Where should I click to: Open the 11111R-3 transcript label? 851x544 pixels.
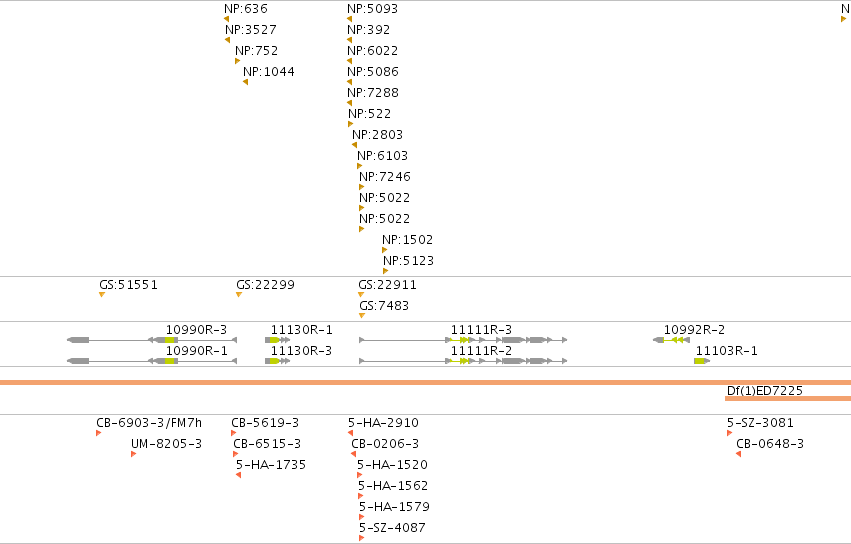pyautogui.click(x=481, y=330)
